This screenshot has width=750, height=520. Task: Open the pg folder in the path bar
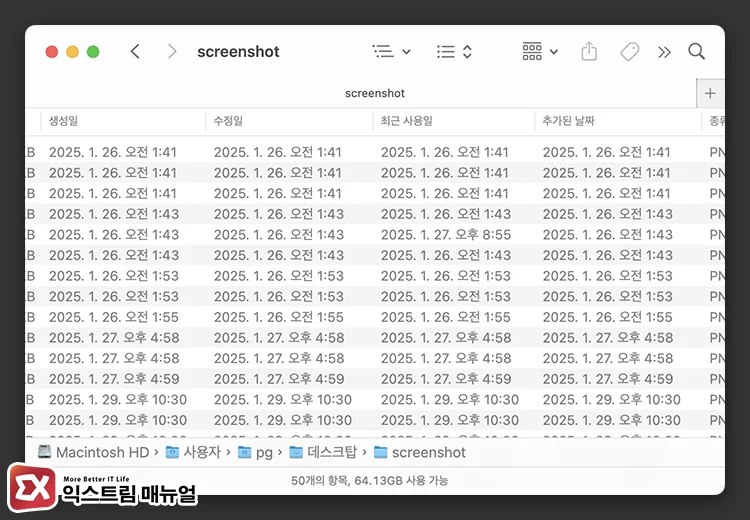tap(255, 452)
